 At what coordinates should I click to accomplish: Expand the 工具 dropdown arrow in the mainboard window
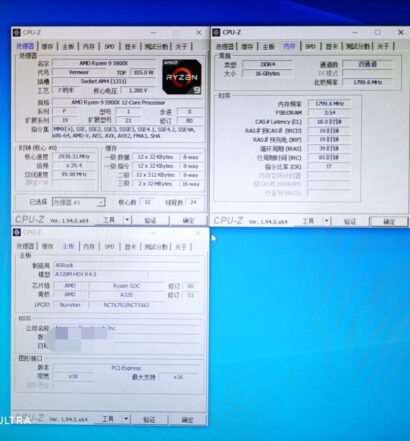(x=126, y=419)
